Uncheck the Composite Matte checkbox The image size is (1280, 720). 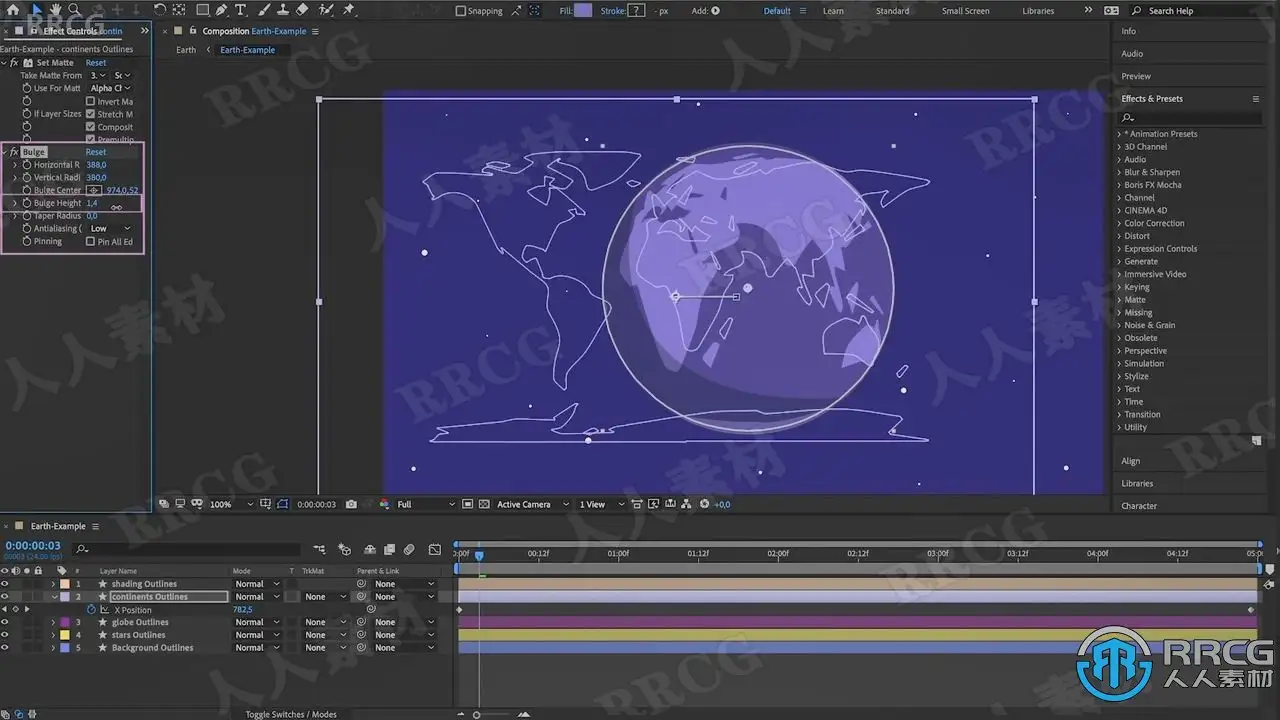click(91, 127)
